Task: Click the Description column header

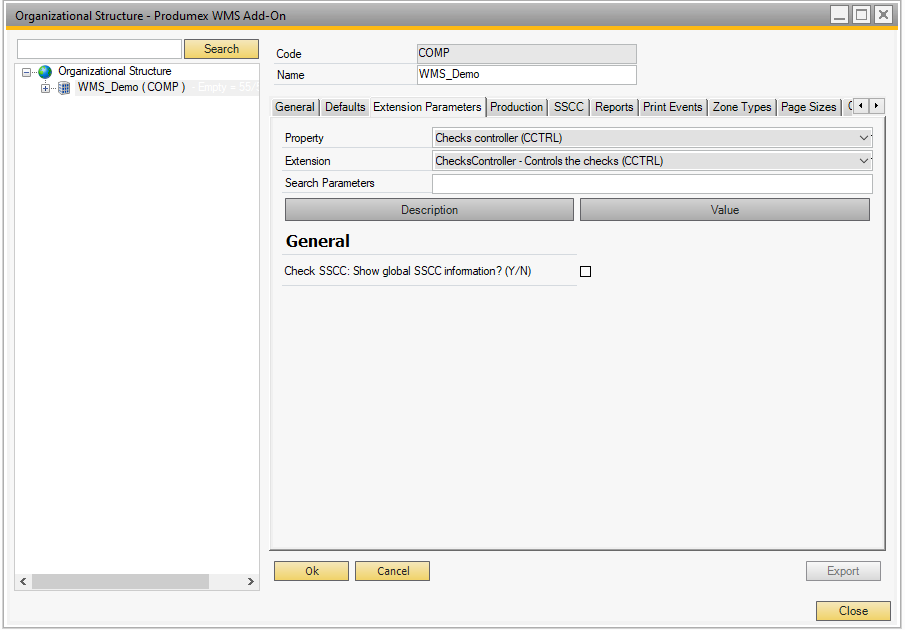Action: 429,210
